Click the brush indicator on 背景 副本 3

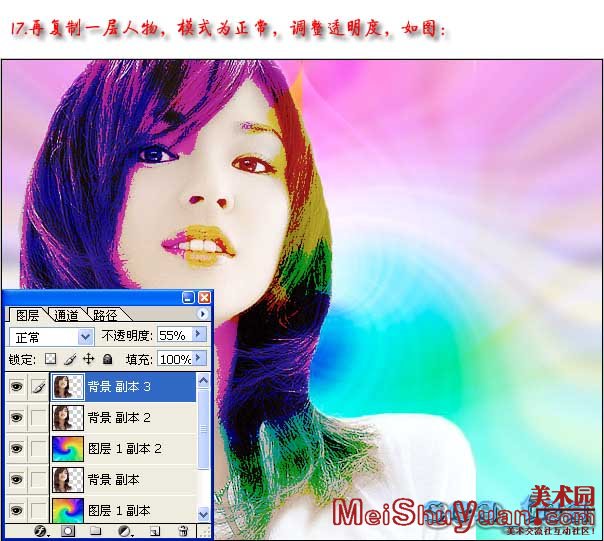coord(39,386)
